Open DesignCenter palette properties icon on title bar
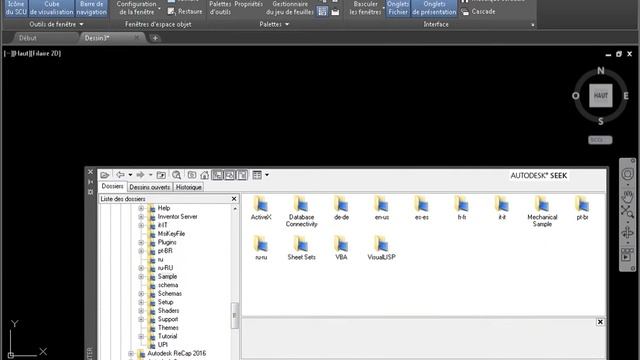Screen dimensions: 640x360 pos(90,192)
